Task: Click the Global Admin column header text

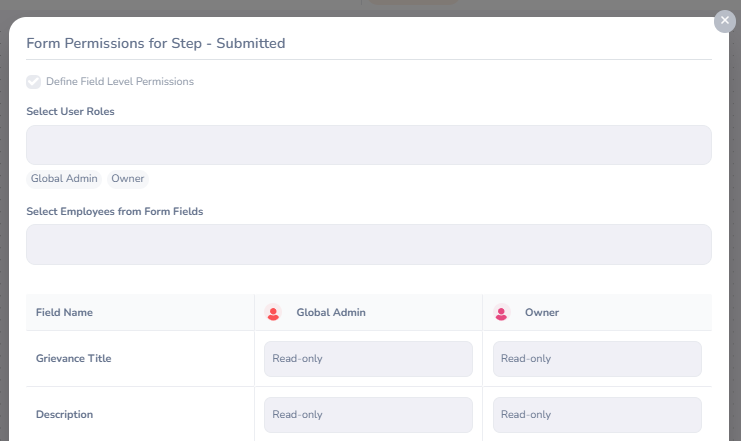Action: coord(331,313)
